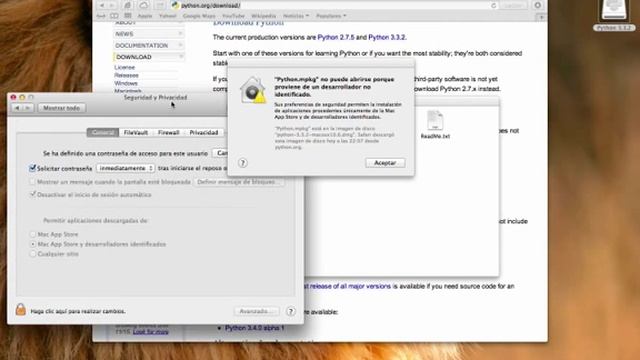The image size is (640, 360).
Task: Open the release of all major versions link
Action: (x=349, y=286)
